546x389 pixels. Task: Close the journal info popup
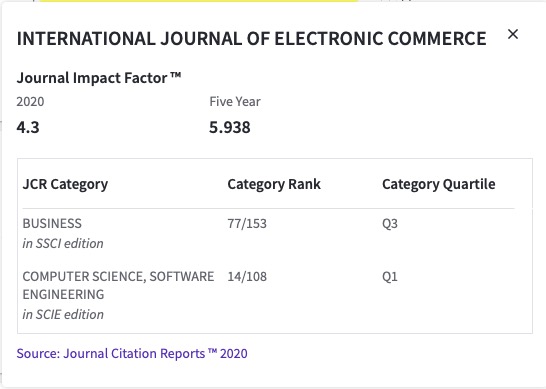pyautogui.click(x=513, y=34)
